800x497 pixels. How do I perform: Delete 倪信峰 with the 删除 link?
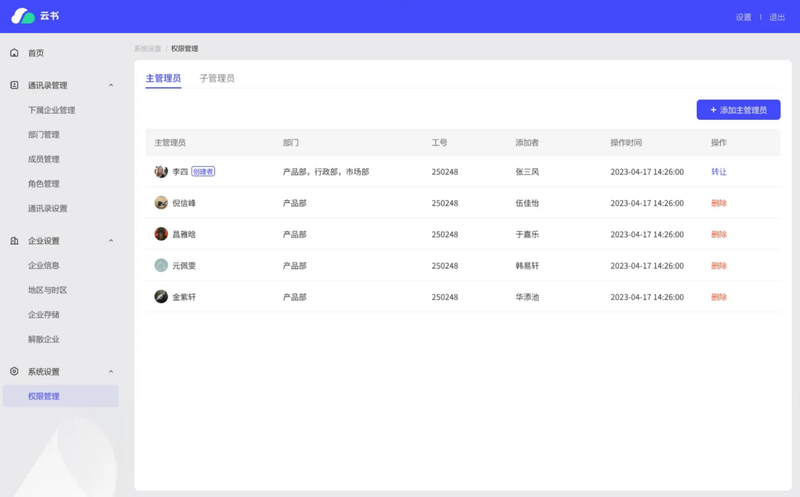[719, 203]
